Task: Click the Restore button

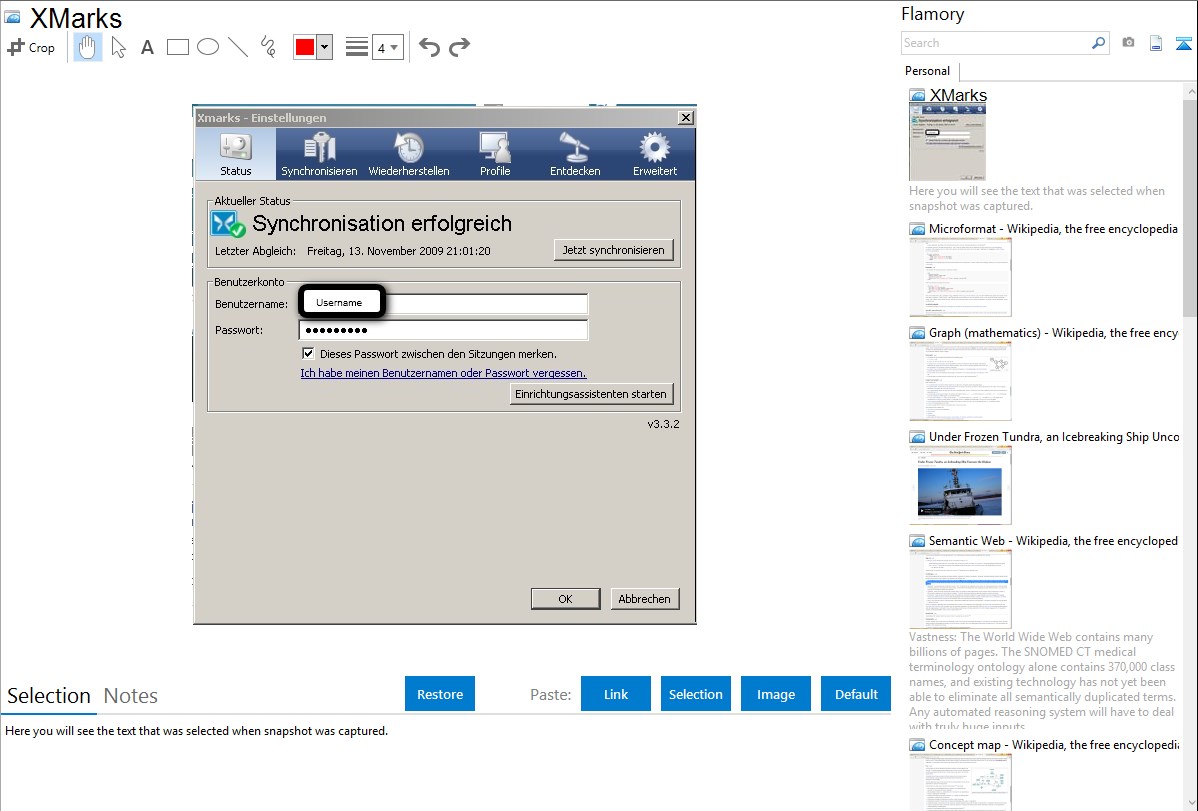Action: [440, 694]
